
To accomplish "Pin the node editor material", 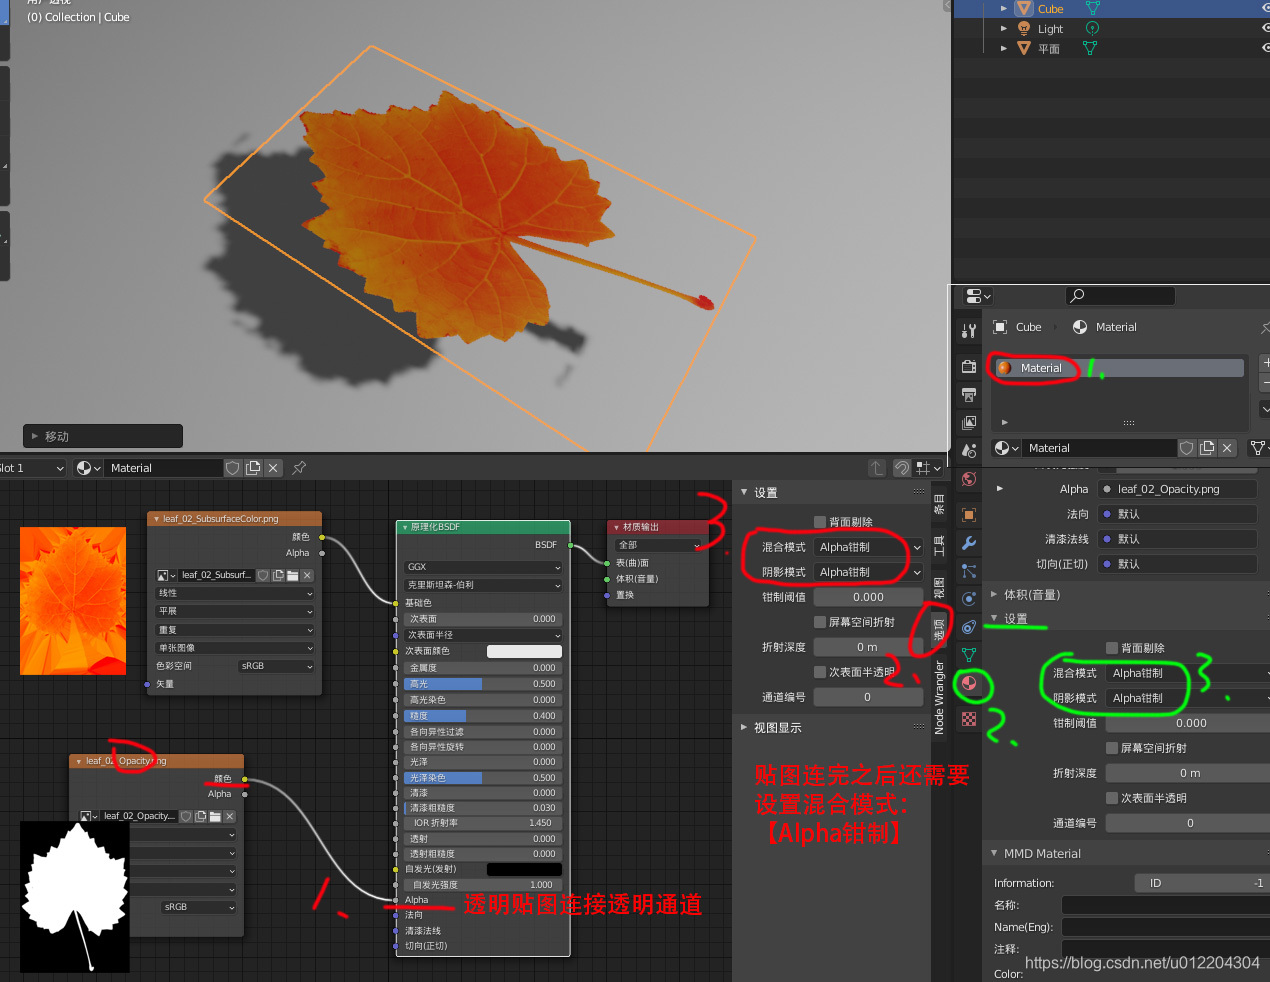I will (299, 468).
